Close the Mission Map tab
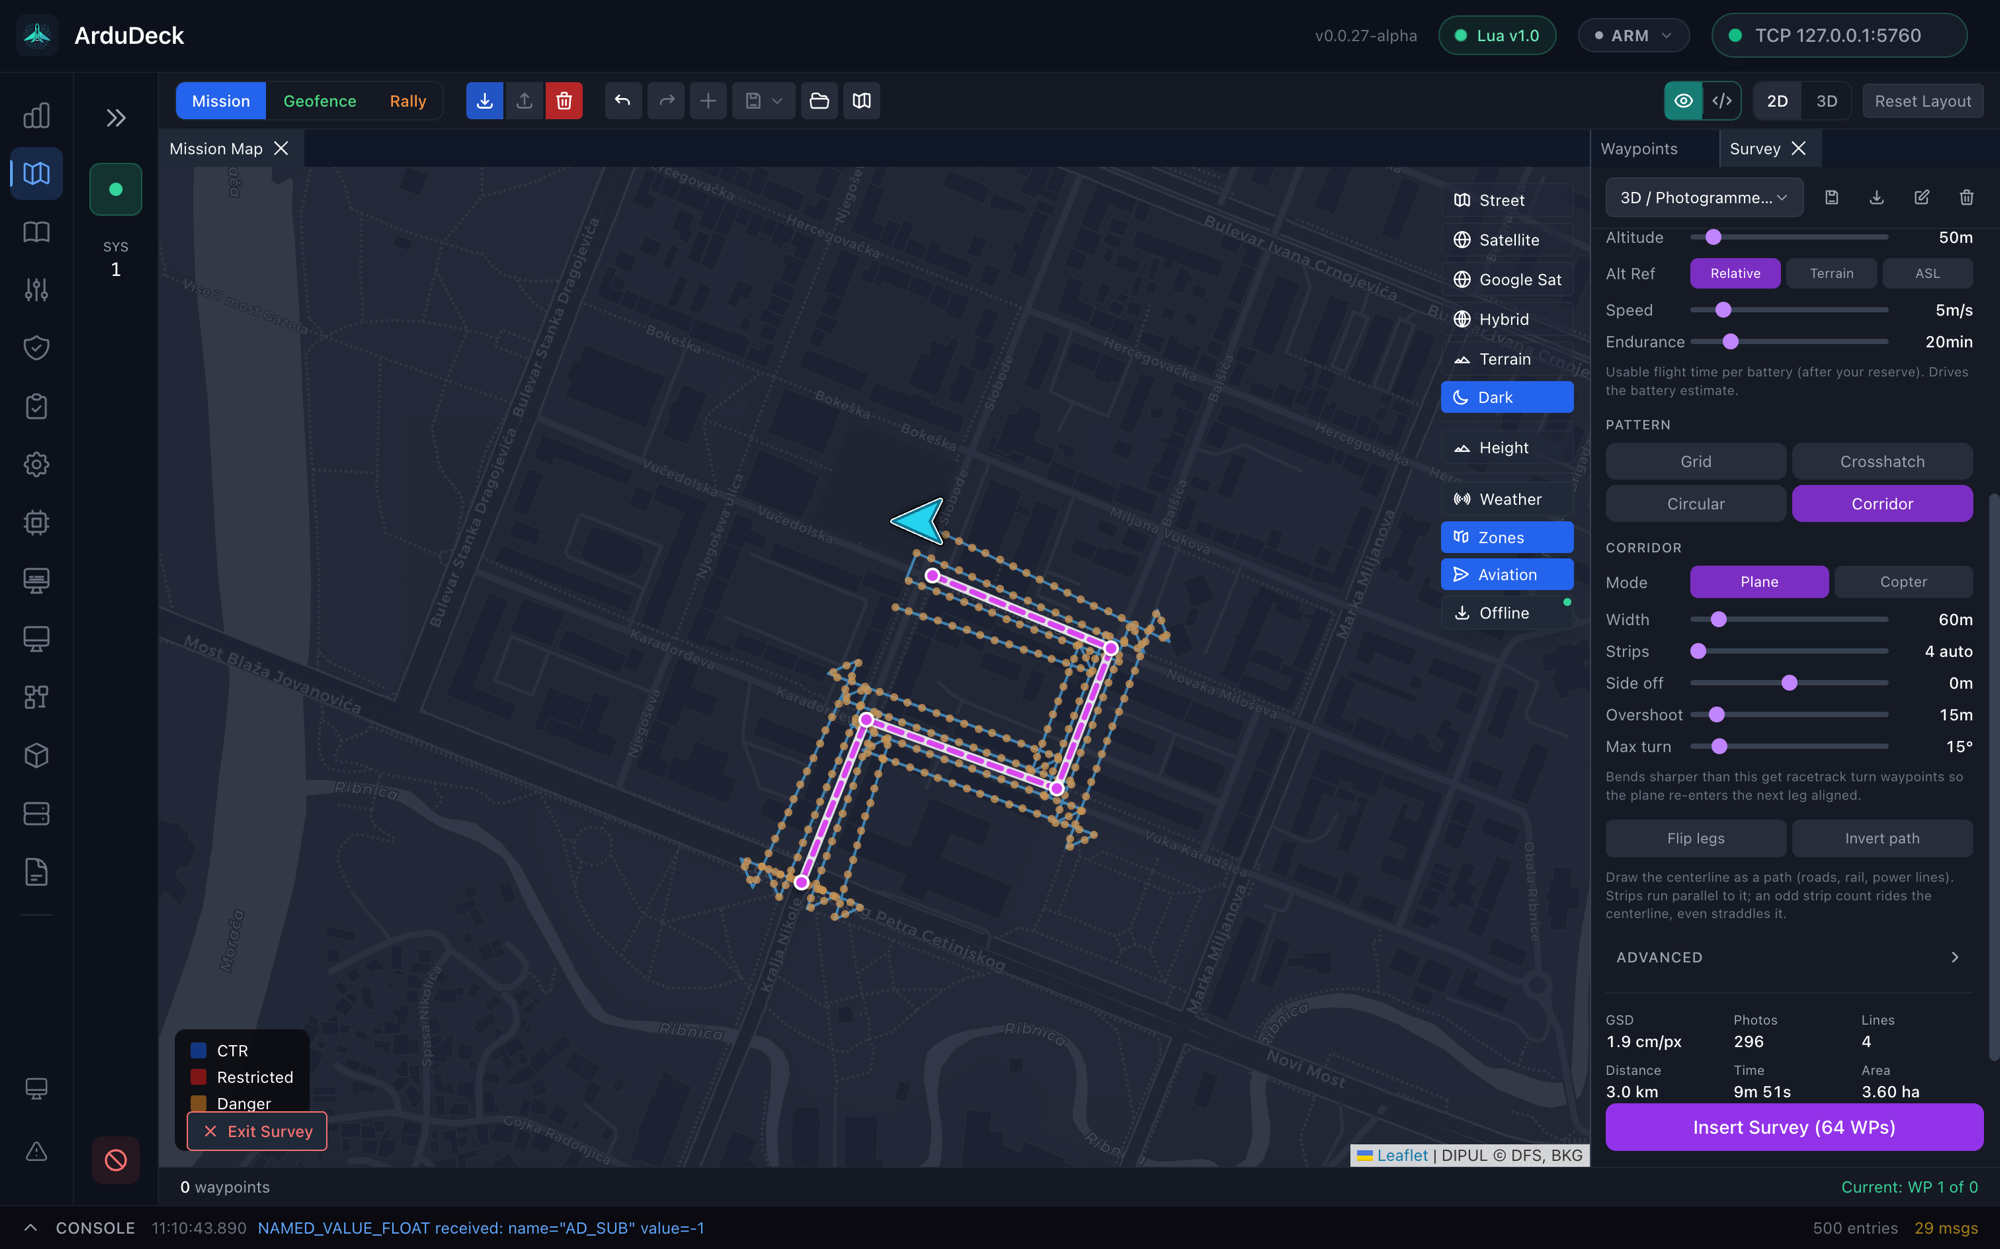Viewport: 2000px width, 1249px height. (x=281, y=149)
